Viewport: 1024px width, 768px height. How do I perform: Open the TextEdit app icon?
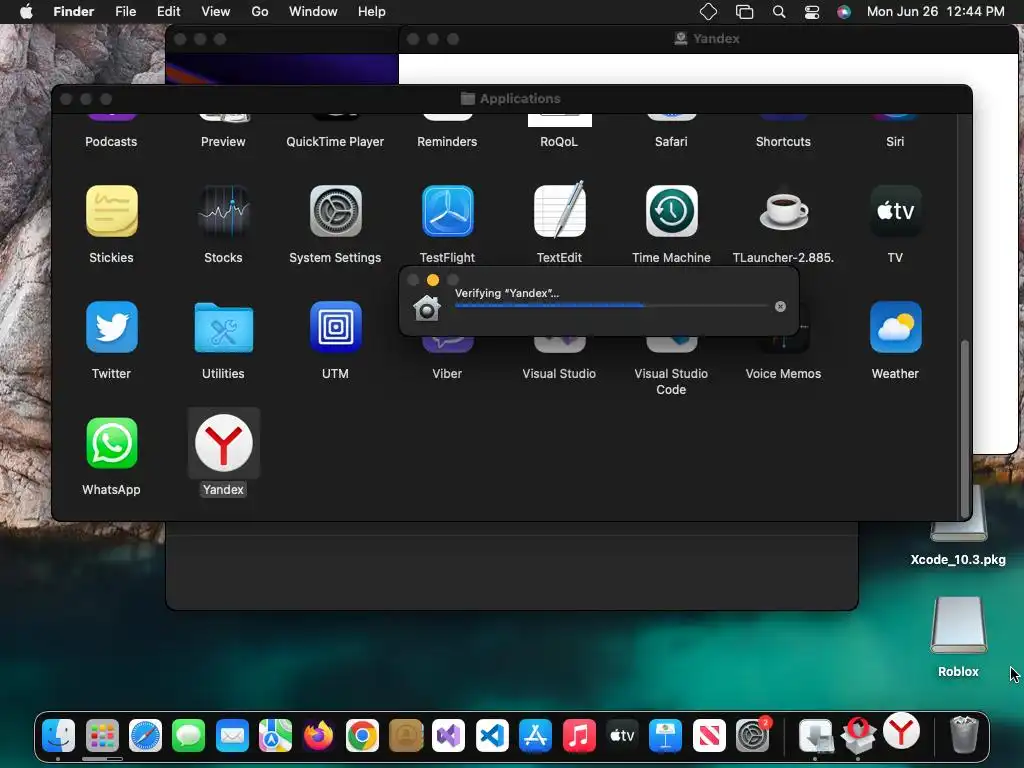pos(559,209)
